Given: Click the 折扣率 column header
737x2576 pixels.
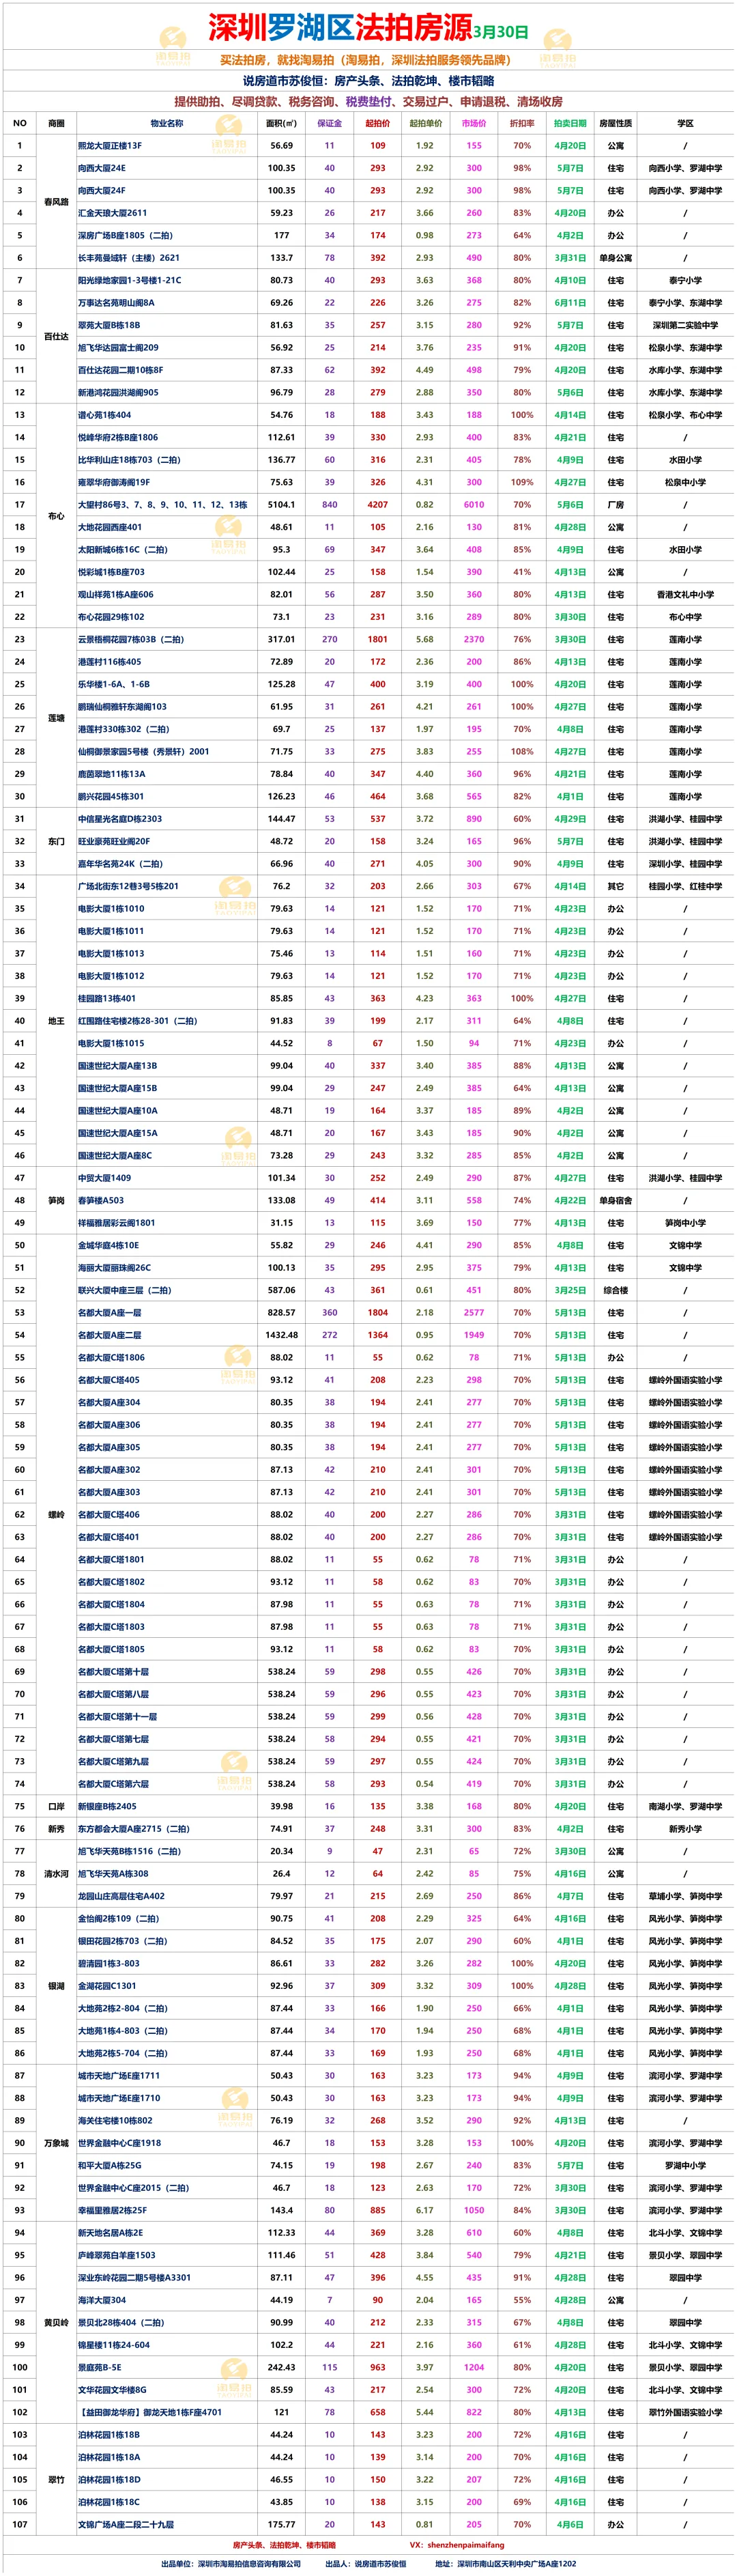Looking at the screenshot, I should click(x=521, y=123).
